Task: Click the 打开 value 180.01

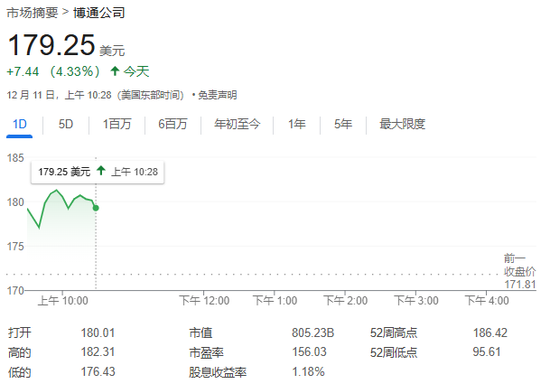Action: (98, 333)
